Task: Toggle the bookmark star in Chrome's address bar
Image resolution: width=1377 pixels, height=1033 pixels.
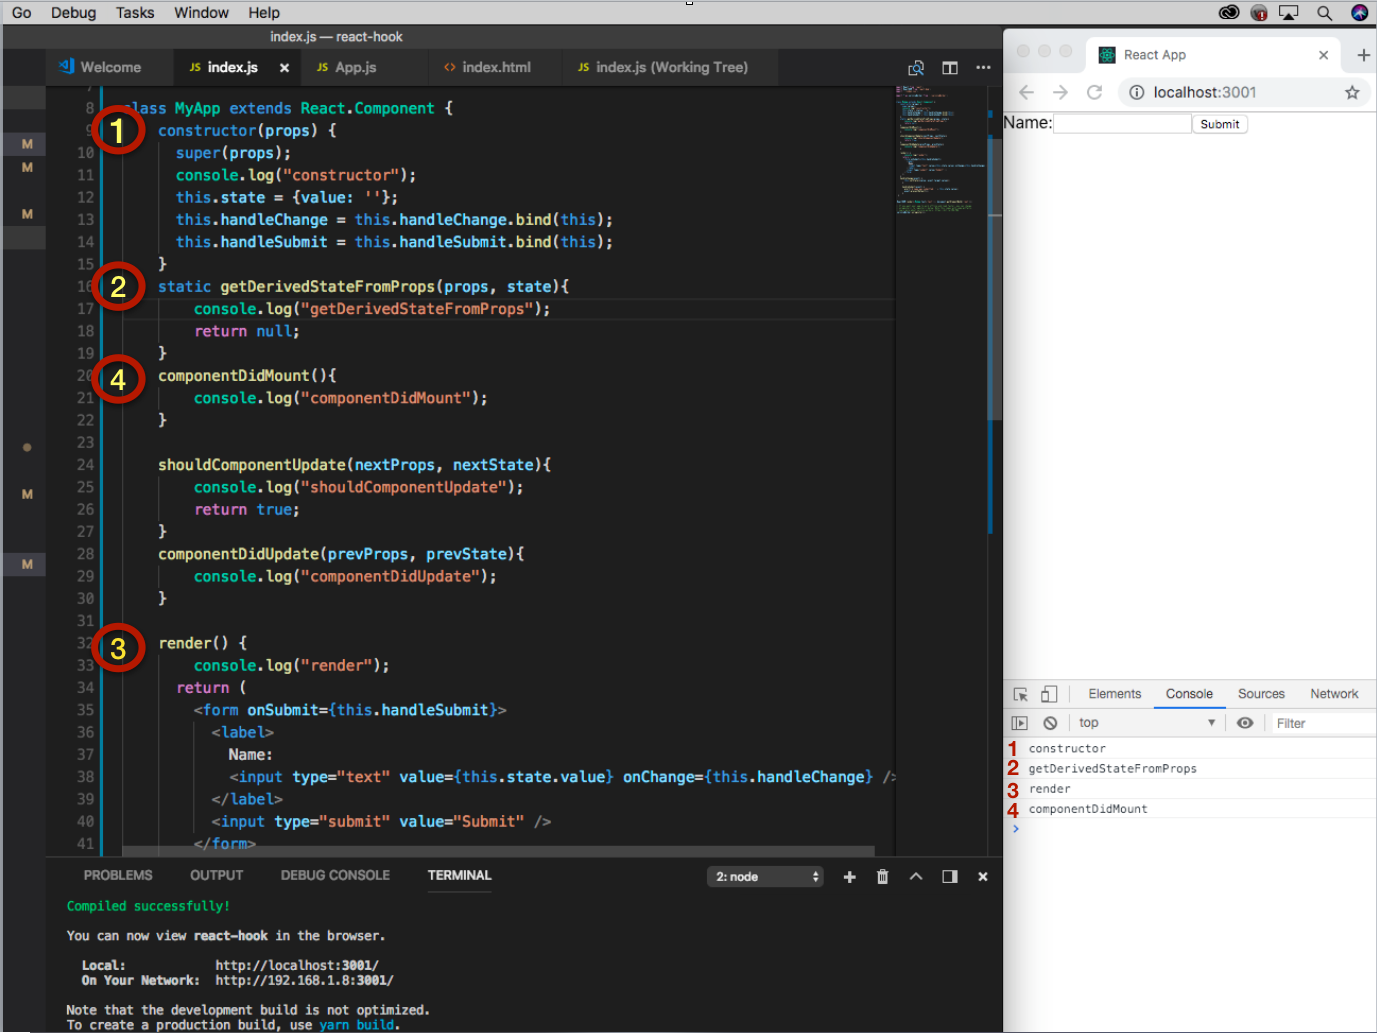Action: [x=1352, y=92]
